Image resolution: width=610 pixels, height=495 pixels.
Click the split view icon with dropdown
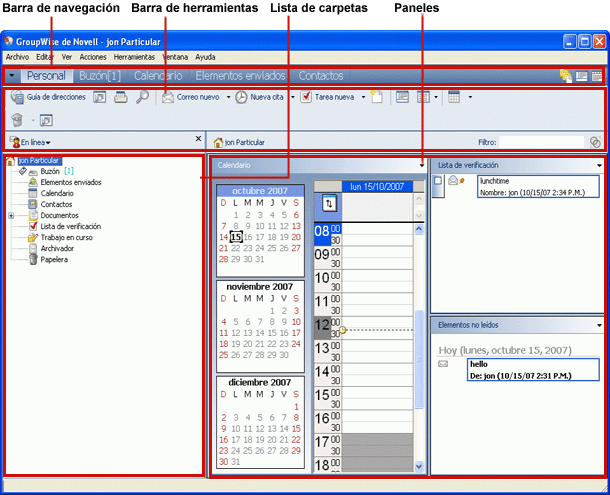tap(423, 97)
